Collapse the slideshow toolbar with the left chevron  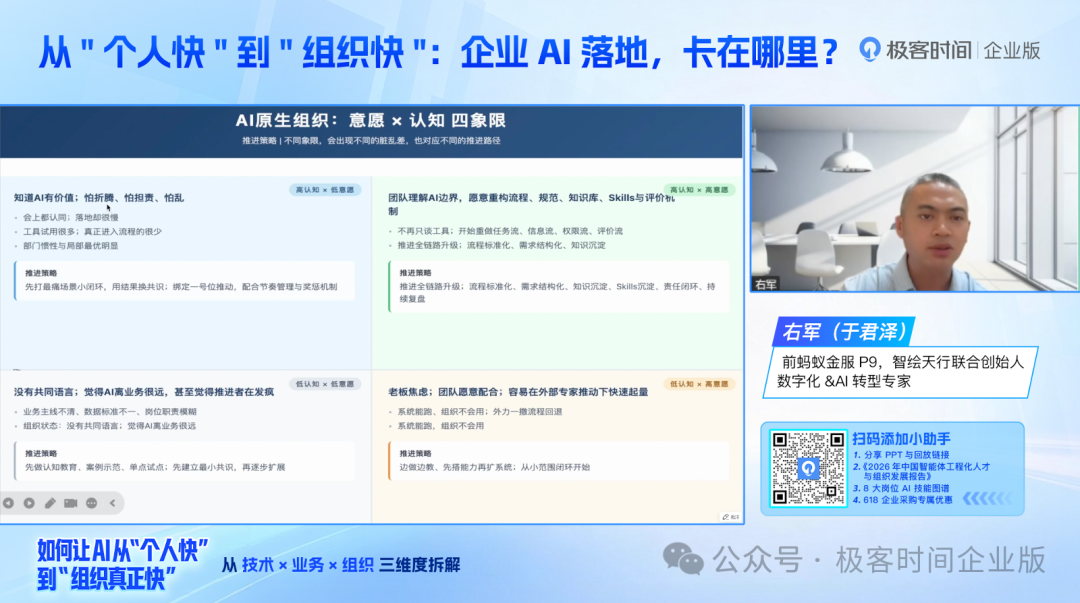(x=113, y=503)
